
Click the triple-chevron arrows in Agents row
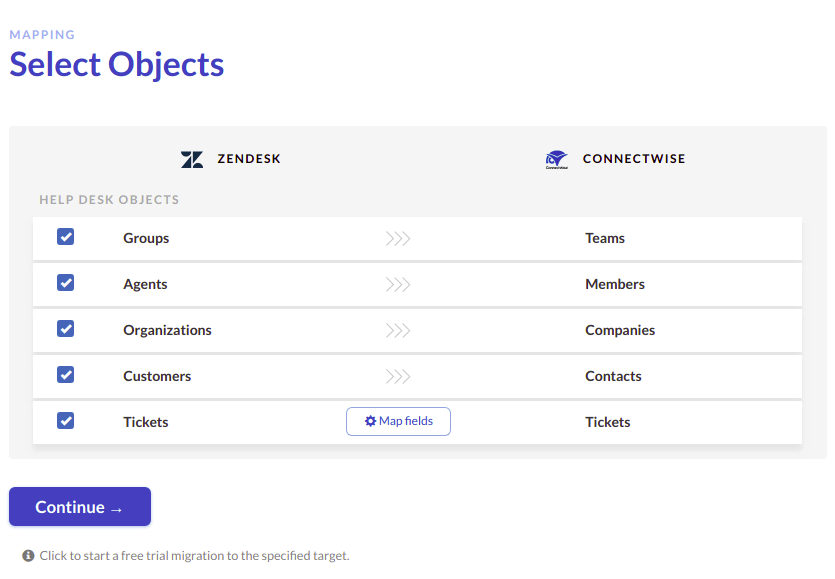coord(398,284)
